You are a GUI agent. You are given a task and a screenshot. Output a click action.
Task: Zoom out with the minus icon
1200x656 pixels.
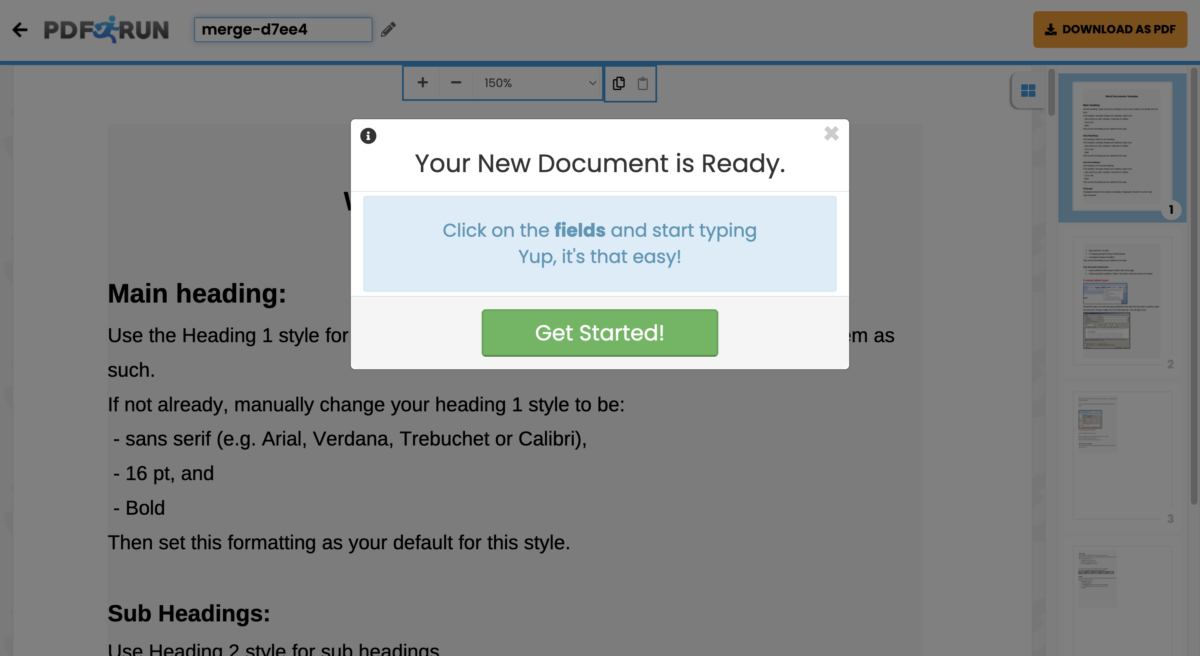[x=456, y=83]
